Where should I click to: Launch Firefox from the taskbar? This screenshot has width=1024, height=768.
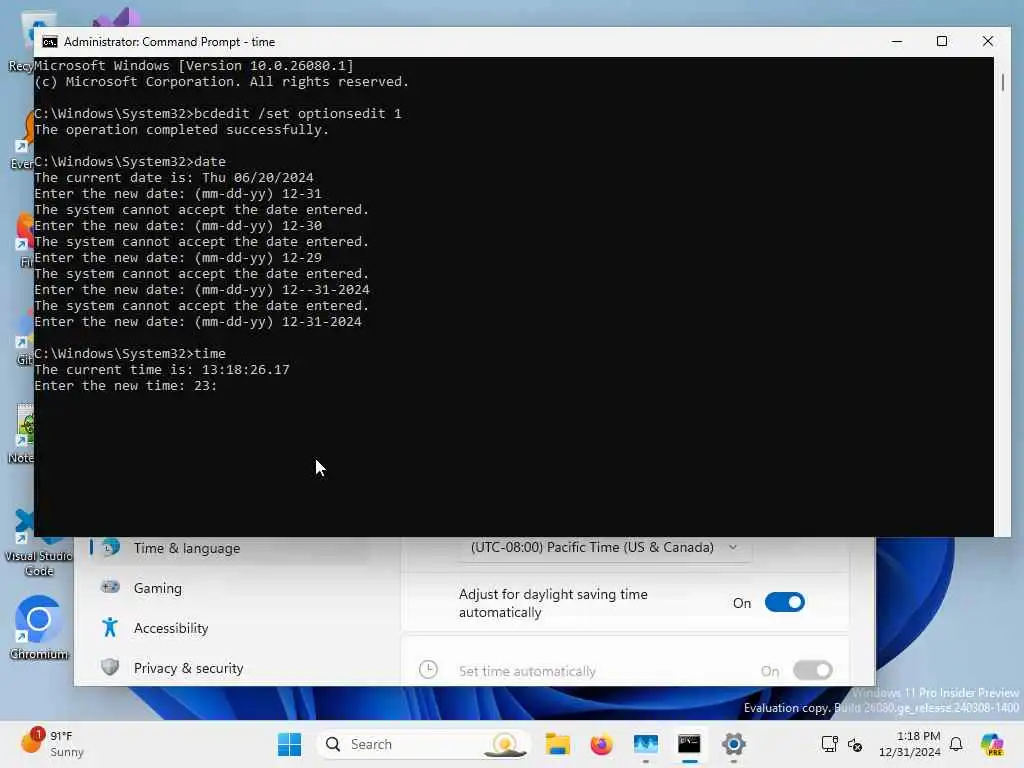pos(601,744)
